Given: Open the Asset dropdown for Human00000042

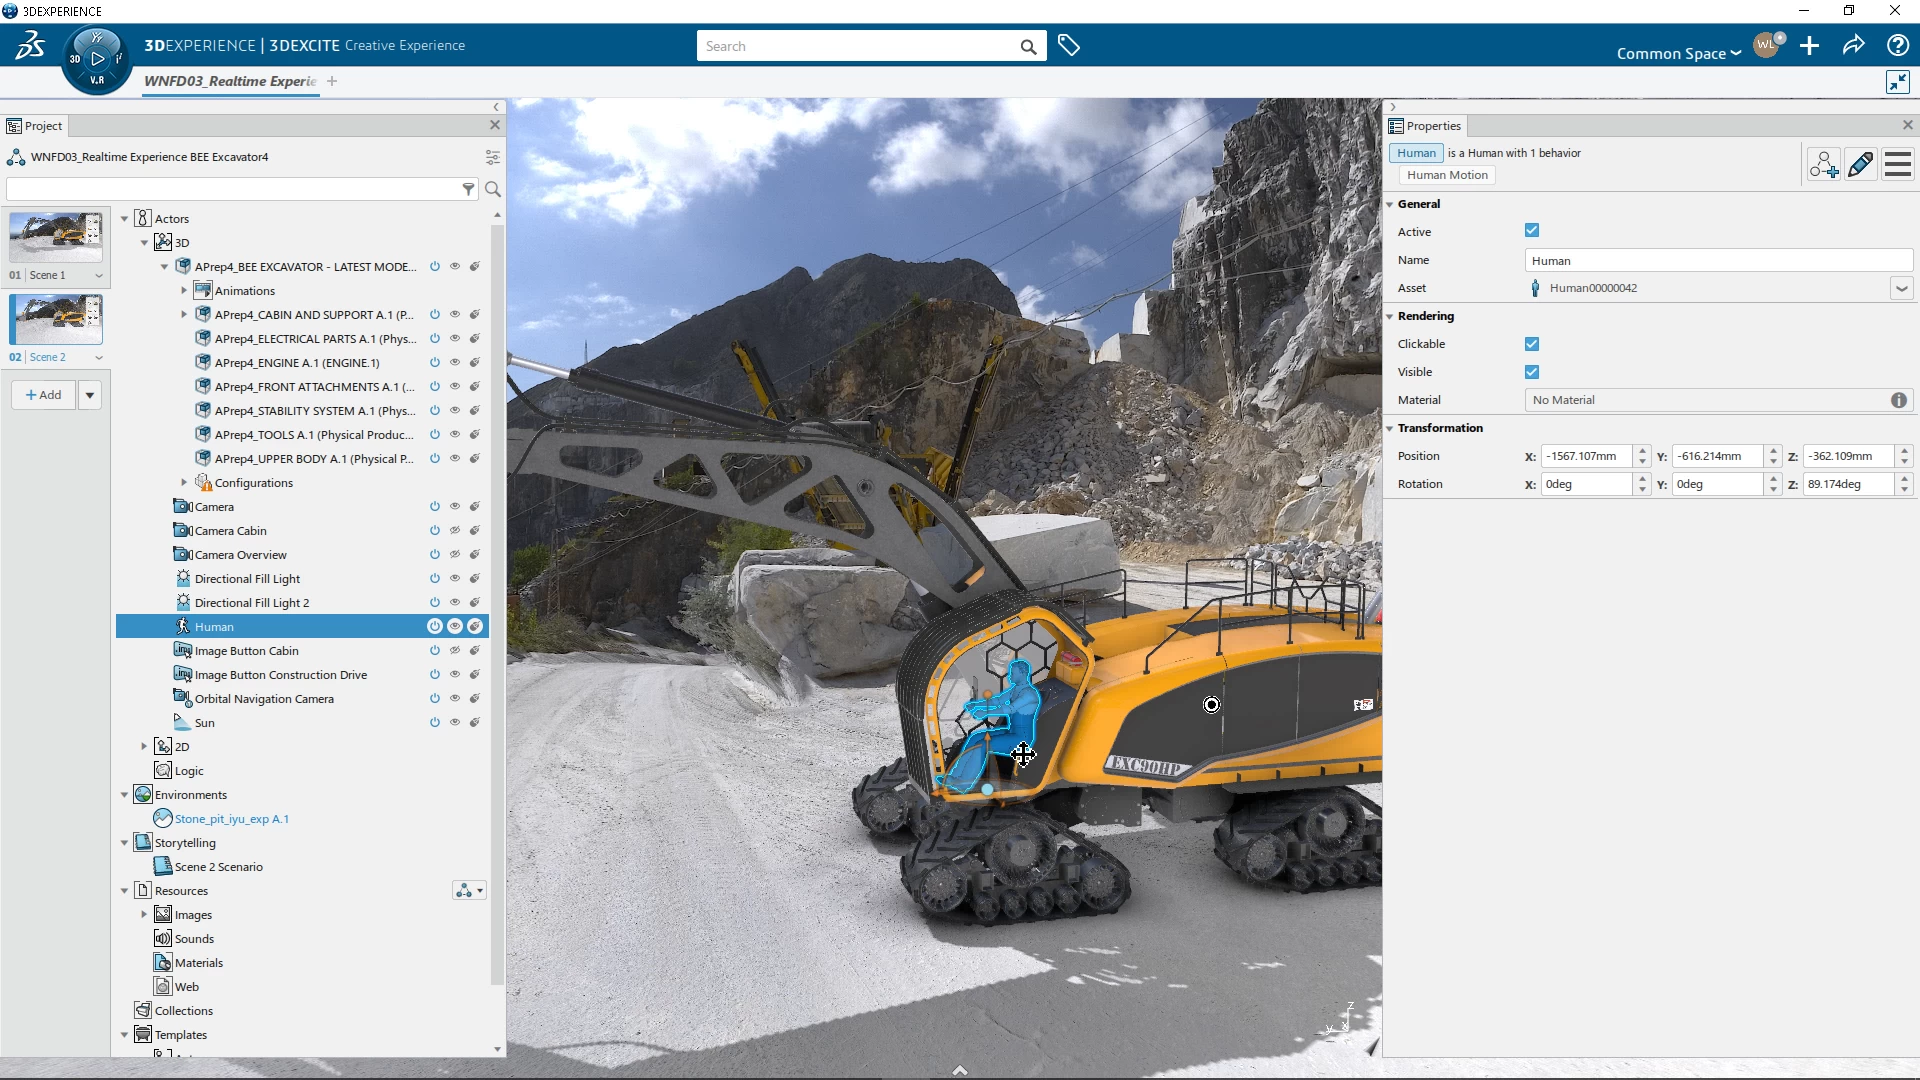Looking at the screenshot, I should [1901, 288].
